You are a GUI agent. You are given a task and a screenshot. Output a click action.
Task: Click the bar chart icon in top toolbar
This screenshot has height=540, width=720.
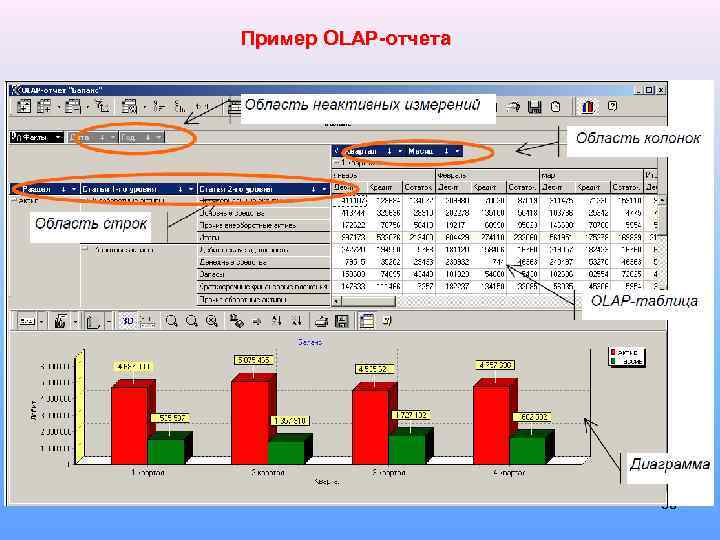point(587,107)
